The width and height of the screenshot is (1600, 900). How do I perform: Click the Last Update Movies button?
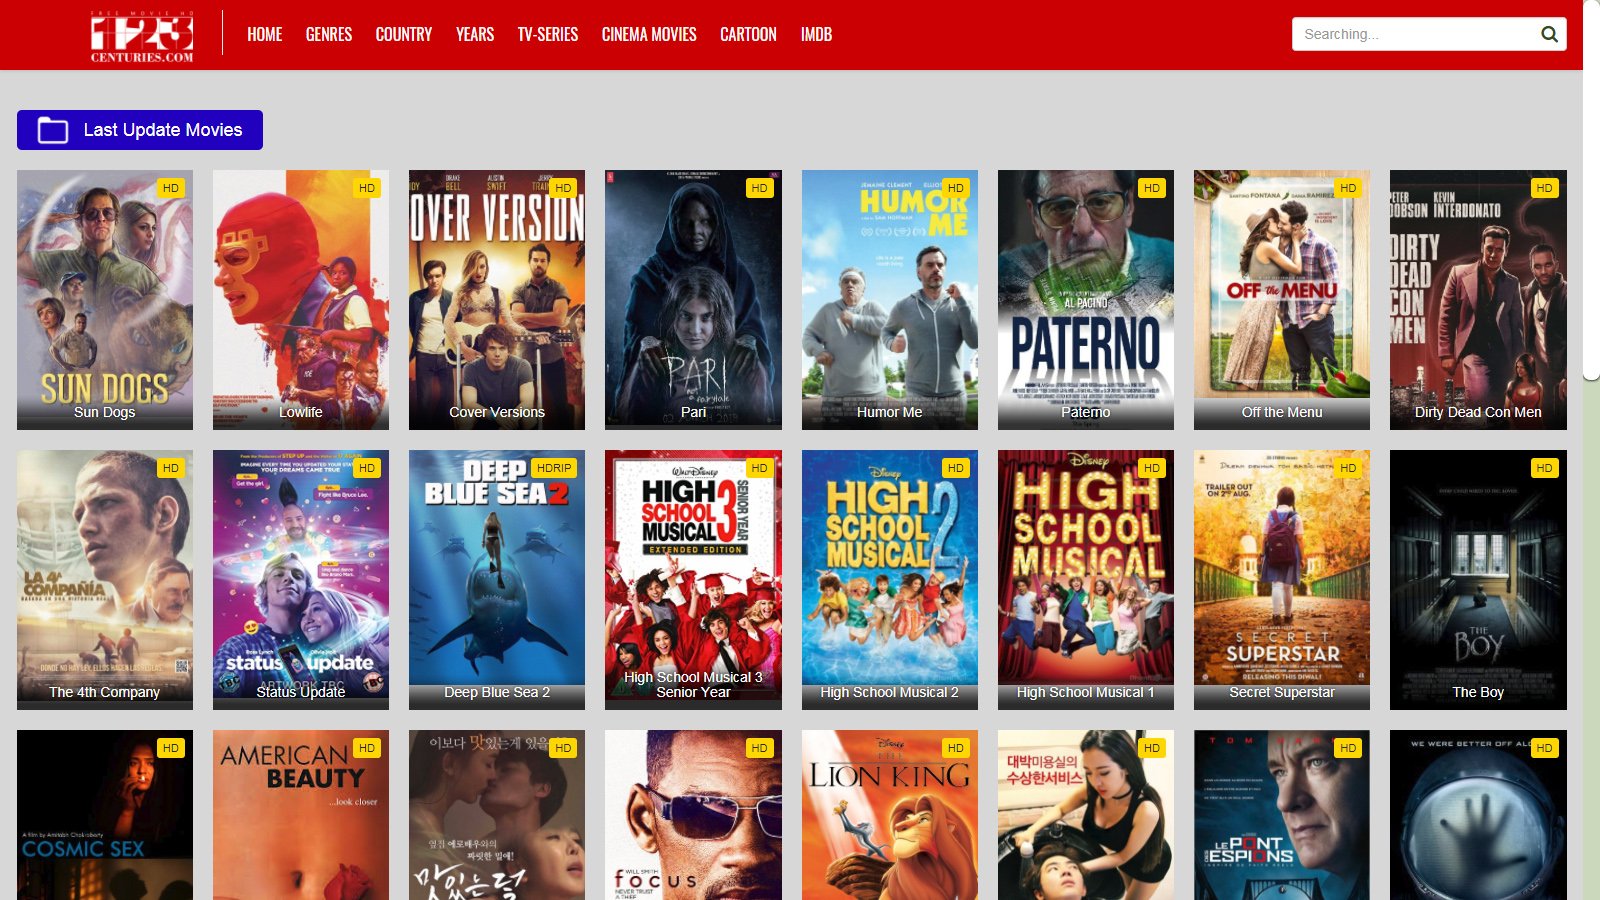[x=140, y=130]
